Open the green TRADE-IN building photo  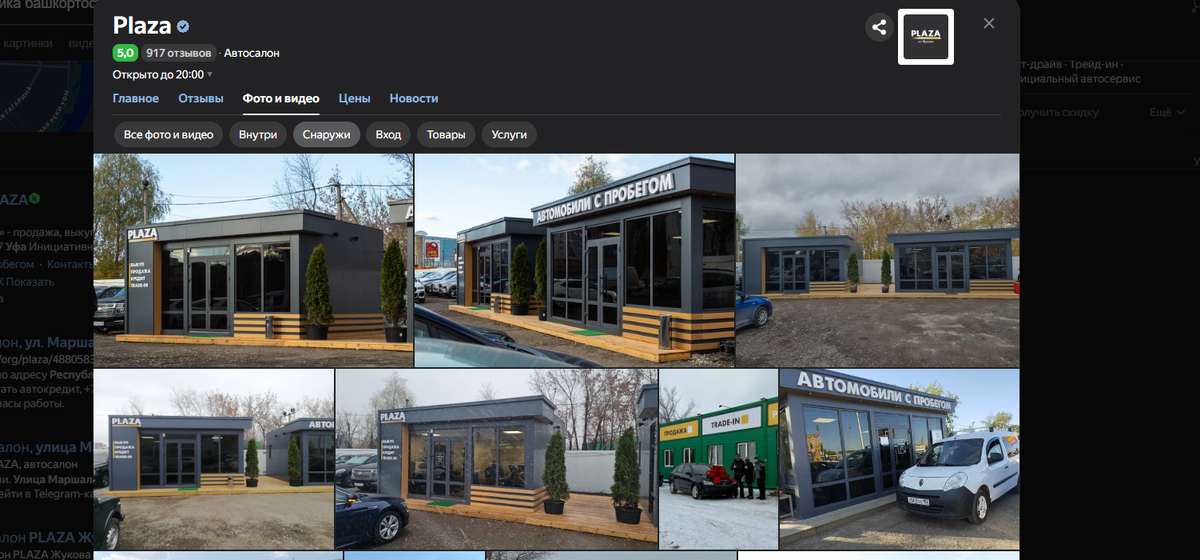click(x=719, y=459)
